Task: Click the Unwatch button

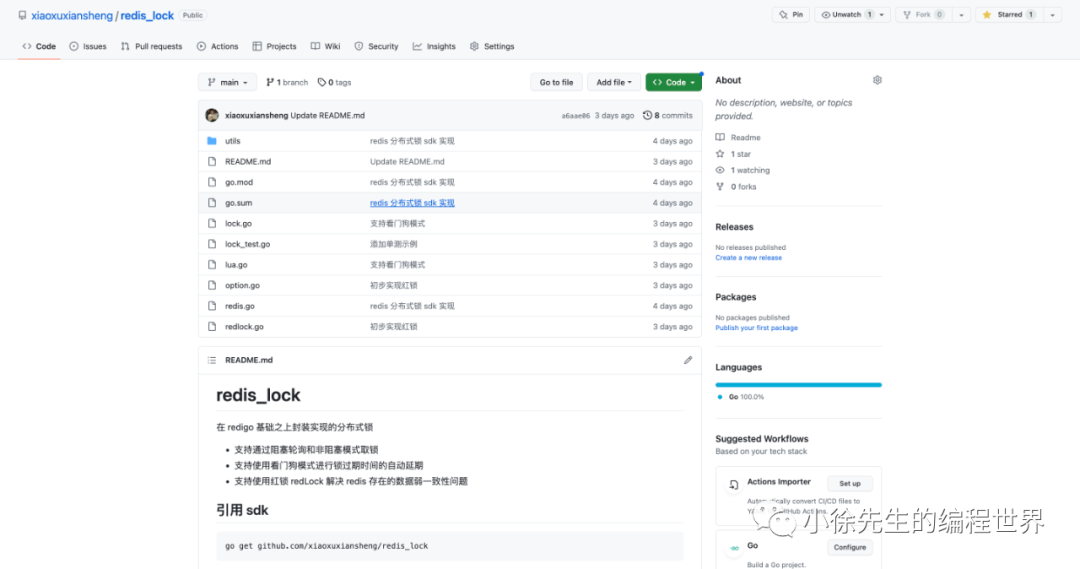Action: click(x=845, y=14)
